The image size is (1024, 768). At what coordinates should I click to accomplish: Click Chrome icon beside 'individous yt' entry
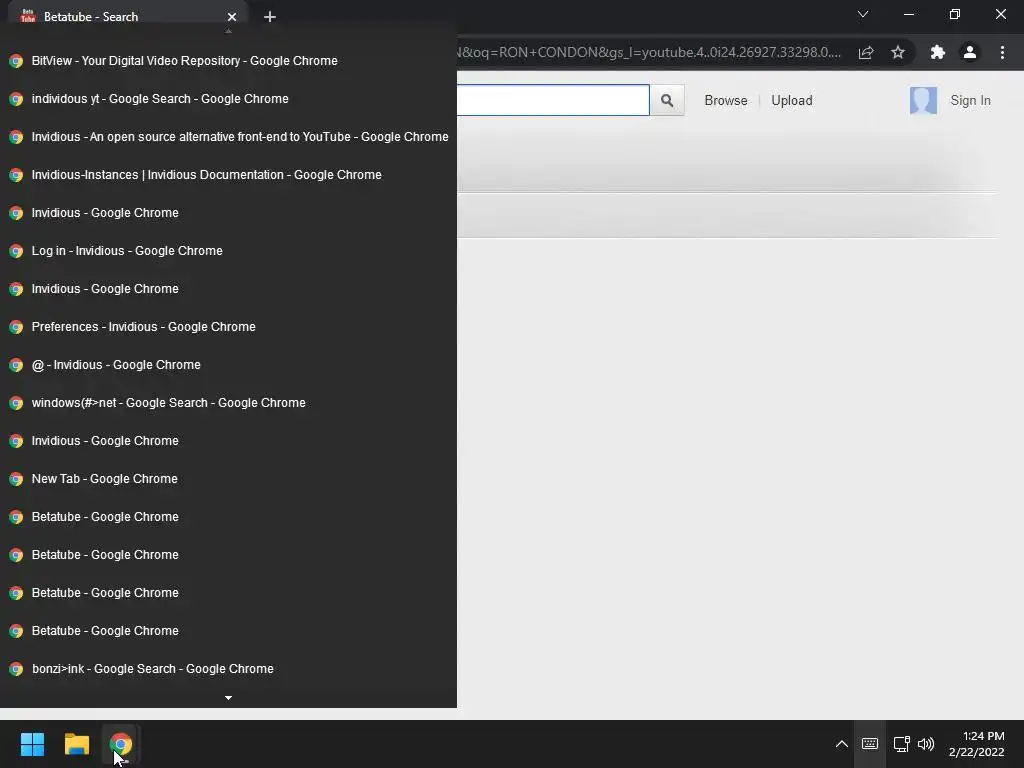click(x=16, y=99)
